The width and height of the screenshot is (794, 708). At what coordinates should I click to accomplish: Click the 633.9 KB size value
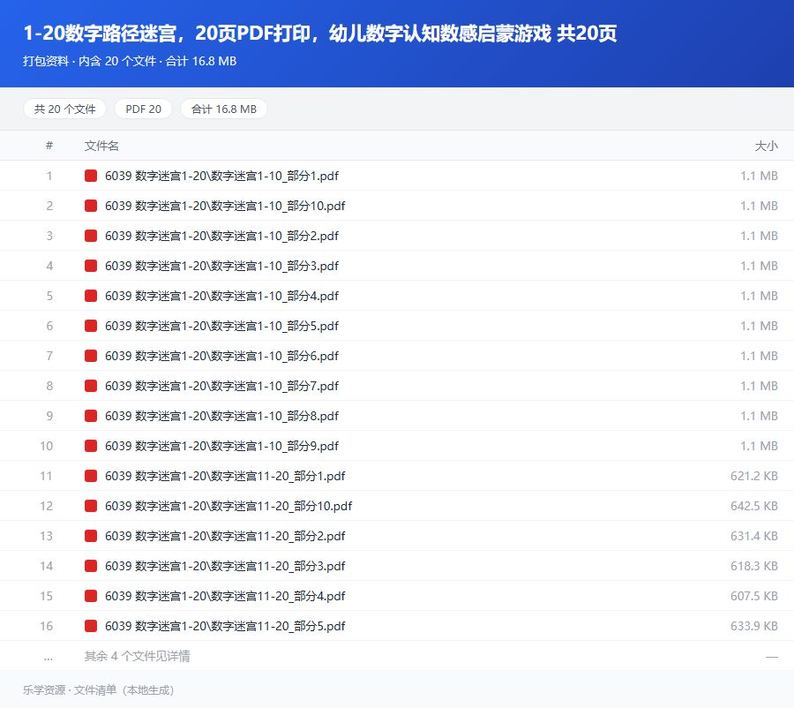[x=754, y=625]
